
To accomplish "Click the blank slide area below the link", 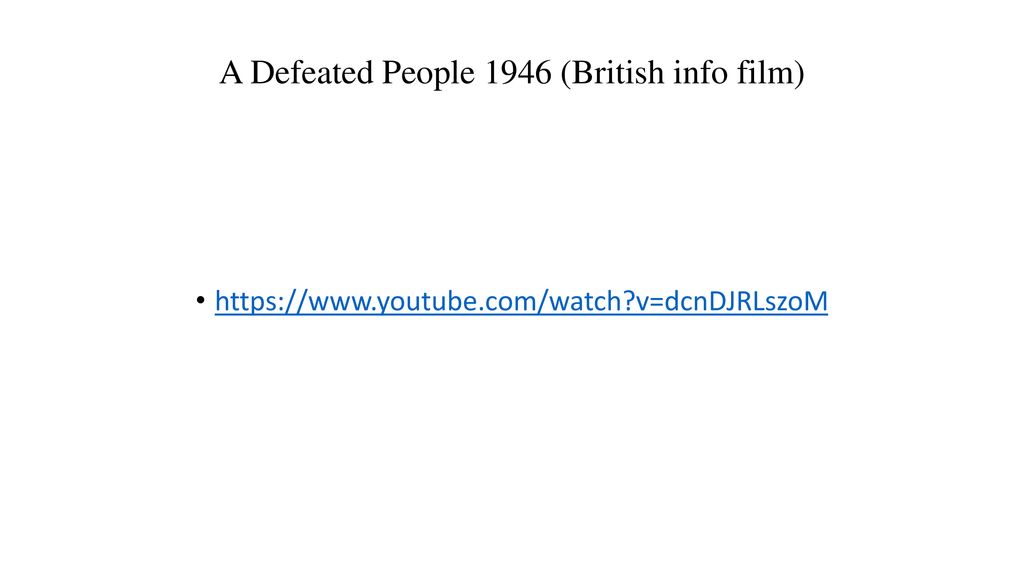I will click(x=512, y=444).
